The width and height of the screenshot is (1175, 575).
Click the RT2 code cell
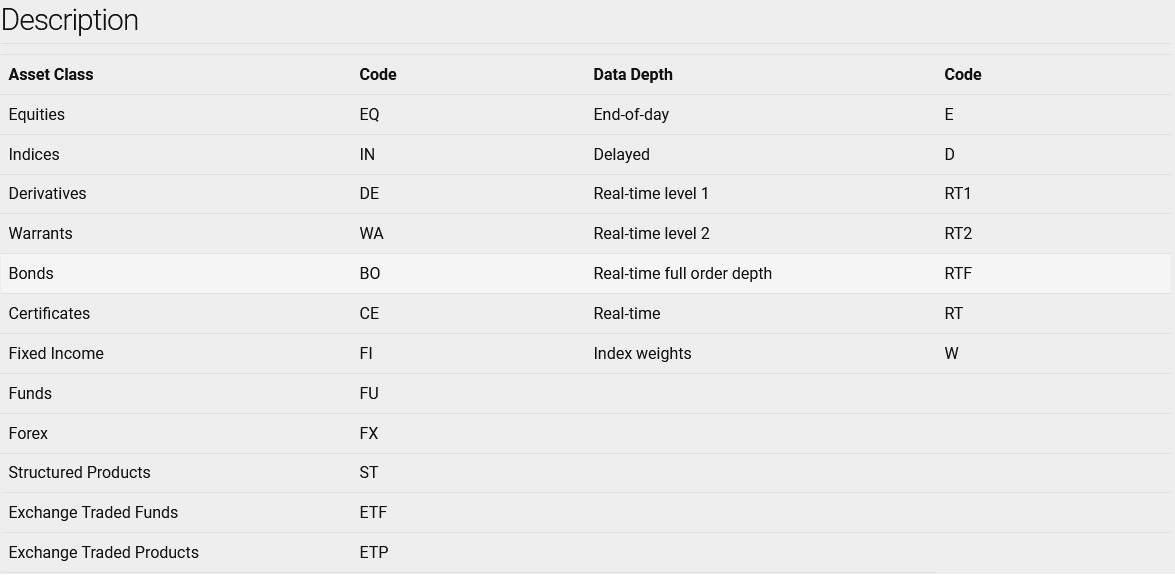958,233
